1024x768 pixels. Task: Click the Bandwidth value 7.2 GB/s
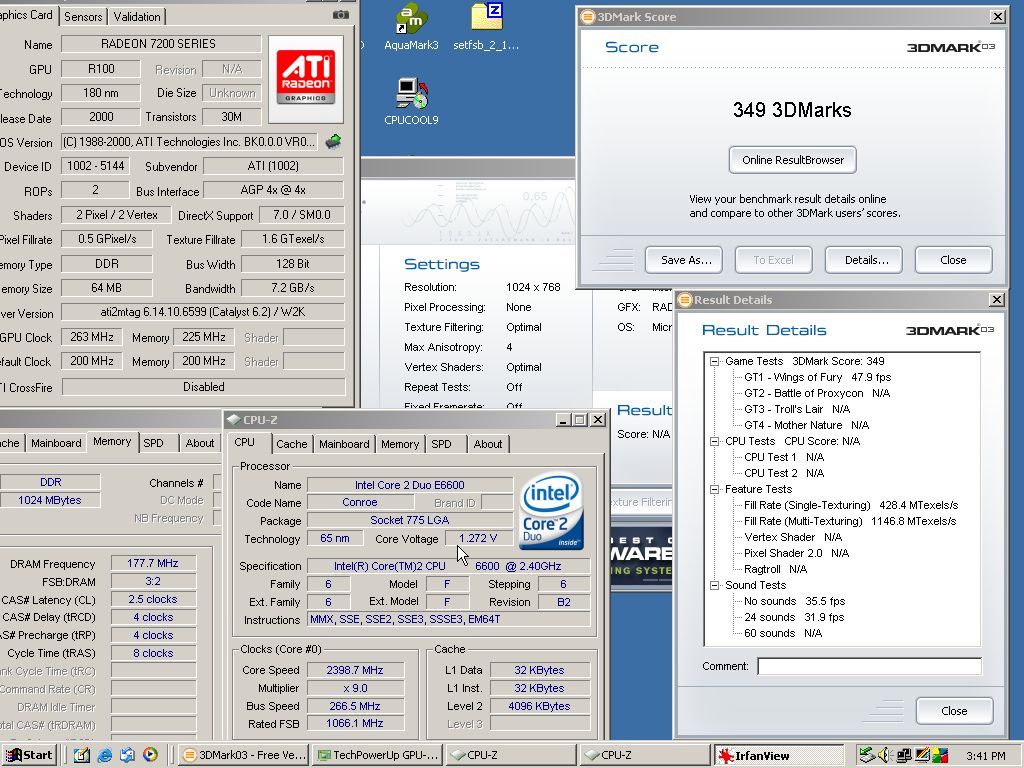click(293, 288)
